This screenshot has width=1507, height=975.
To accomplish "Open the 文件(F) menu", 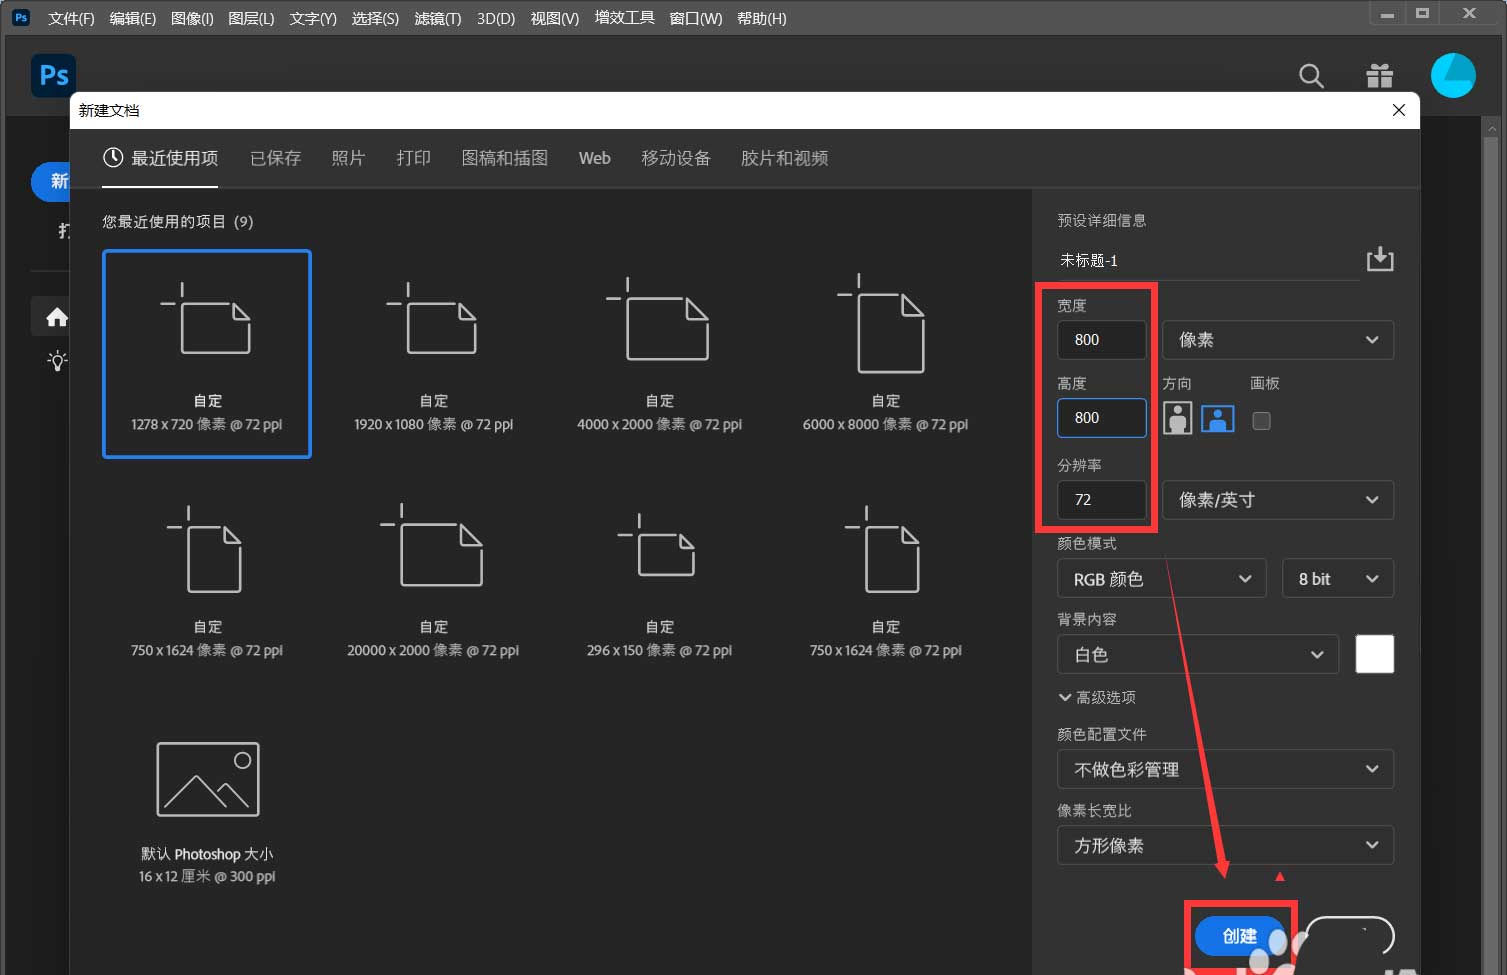I will tap(71, 18).
